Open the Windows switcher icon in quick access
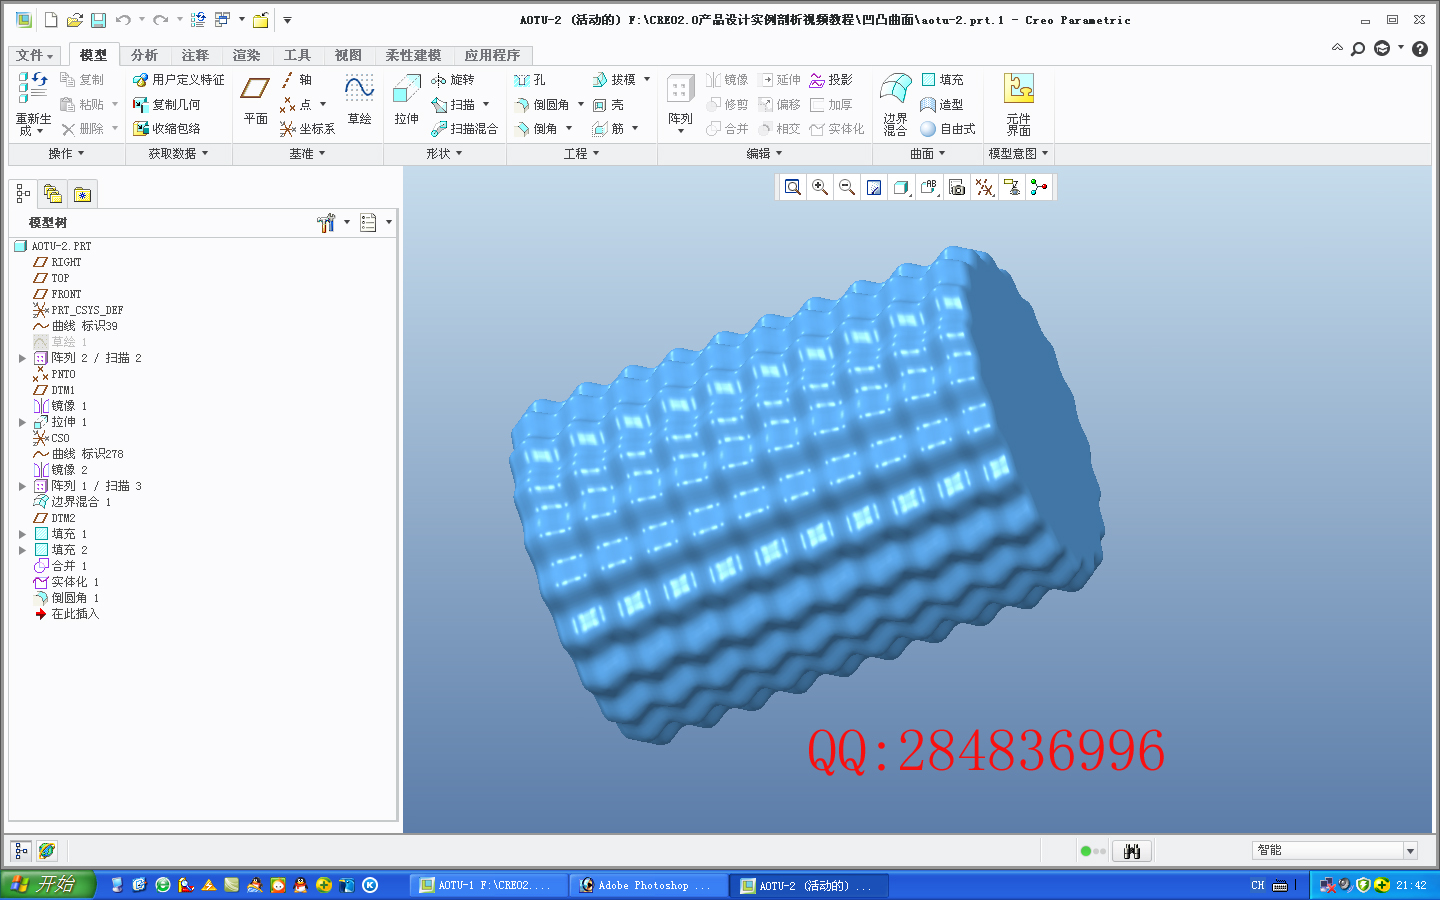This screenshot has height=900, width=1440. tap(222, 20)
